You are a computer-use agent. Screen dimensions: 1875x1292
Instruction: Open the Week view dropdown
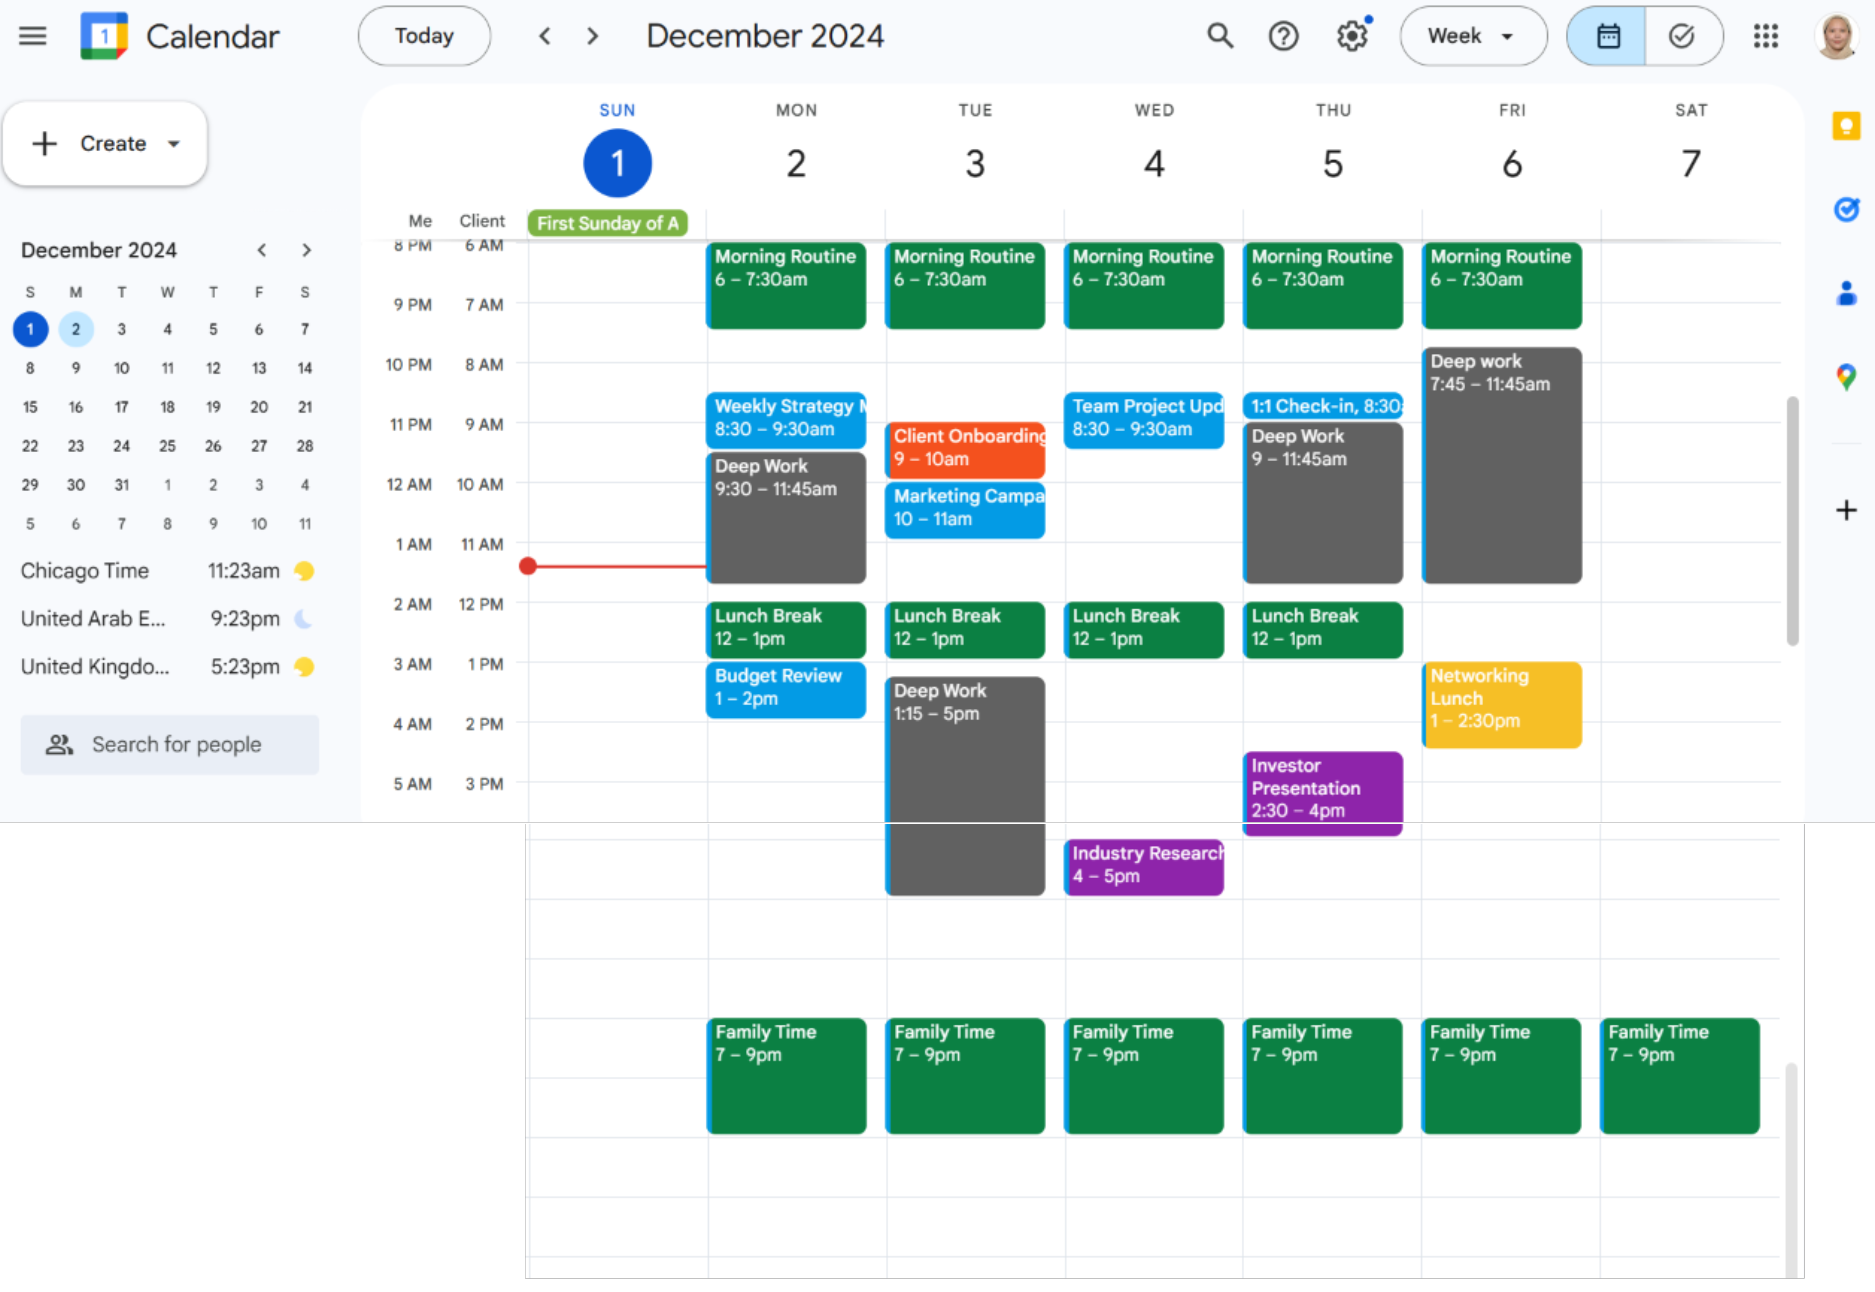[1473, 36]
